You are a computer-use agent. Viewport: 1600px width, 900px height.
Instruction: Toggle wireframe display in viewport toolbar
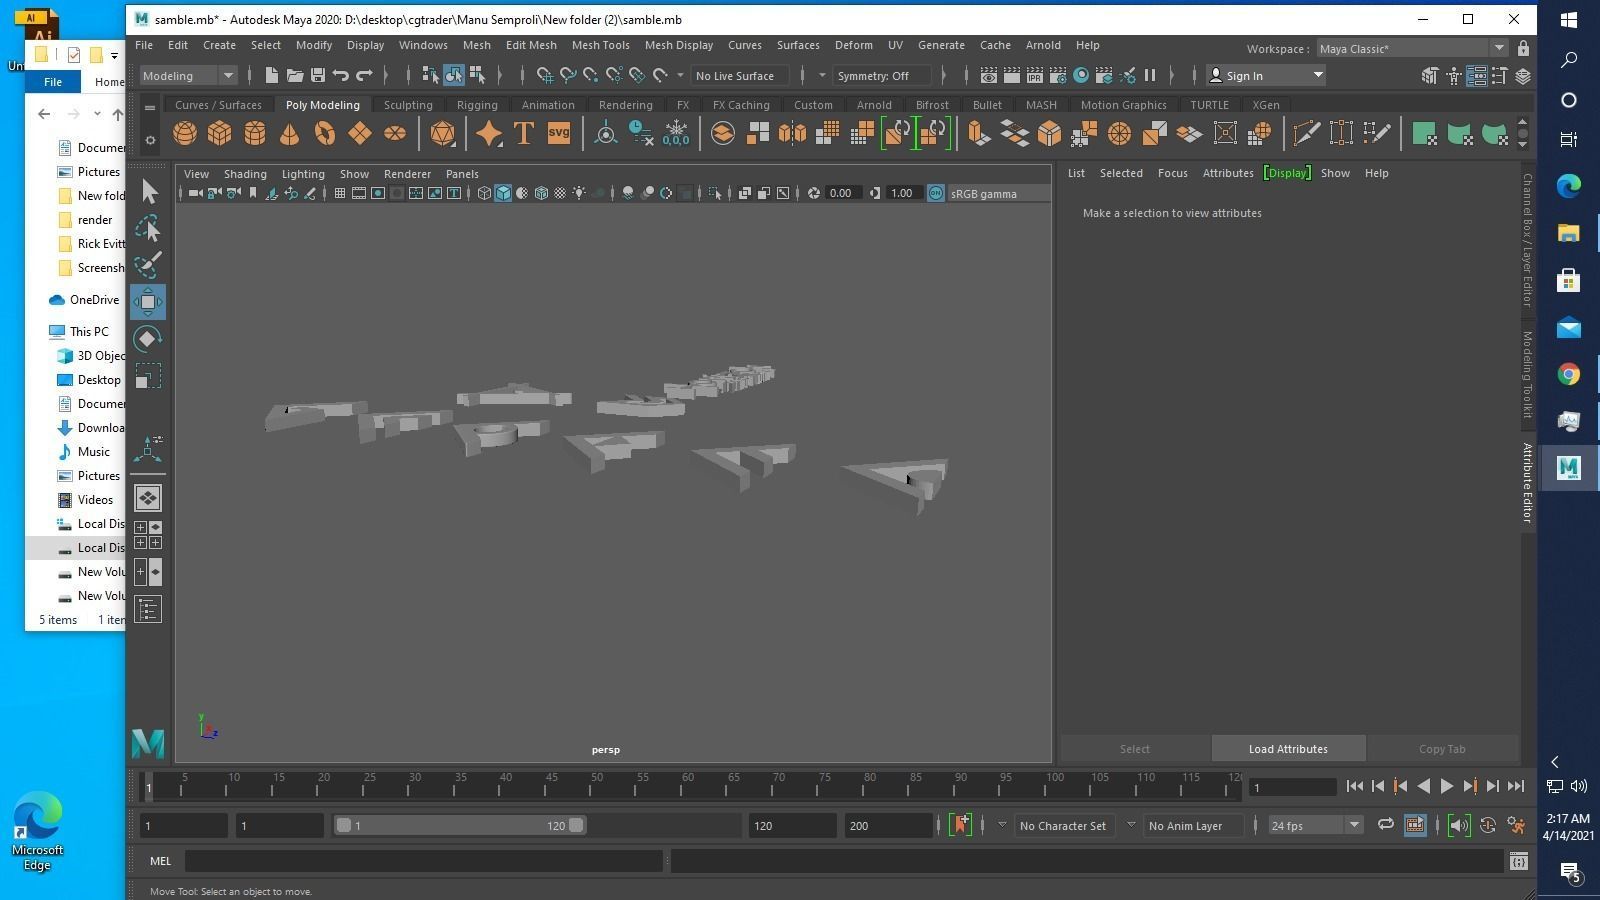484,193
